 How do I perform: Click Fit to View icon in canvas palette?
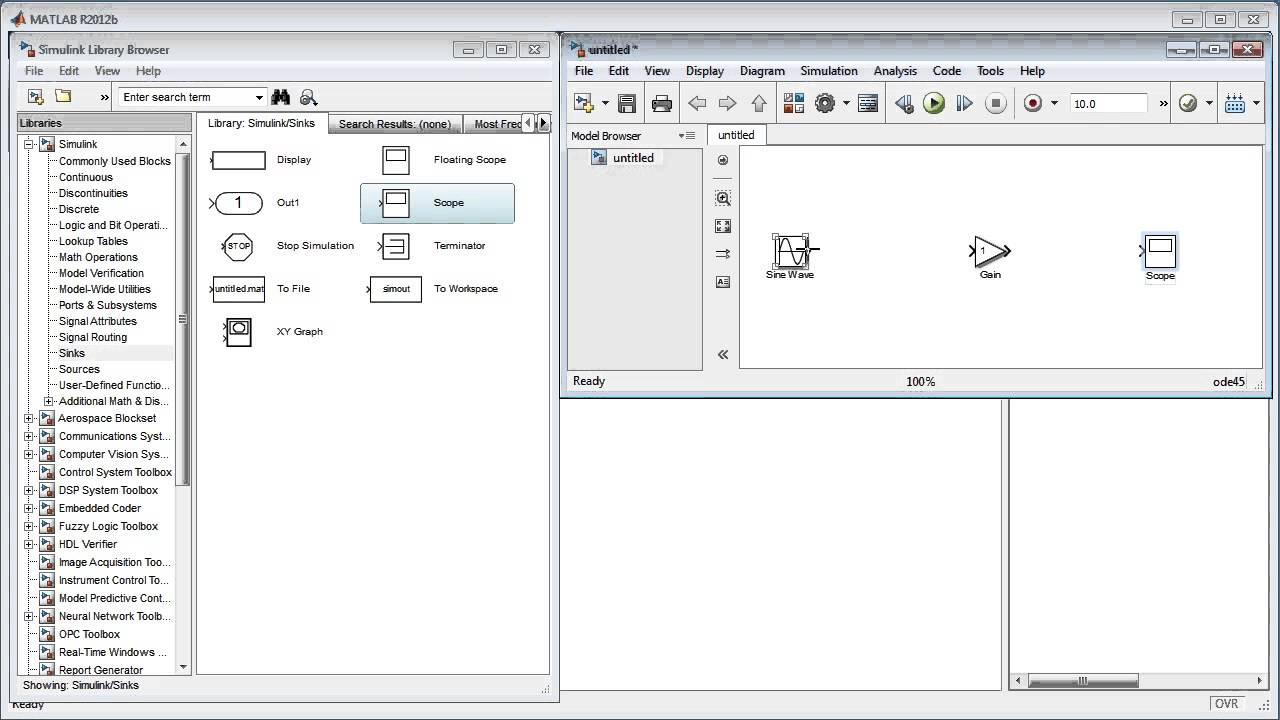[723, 226]
